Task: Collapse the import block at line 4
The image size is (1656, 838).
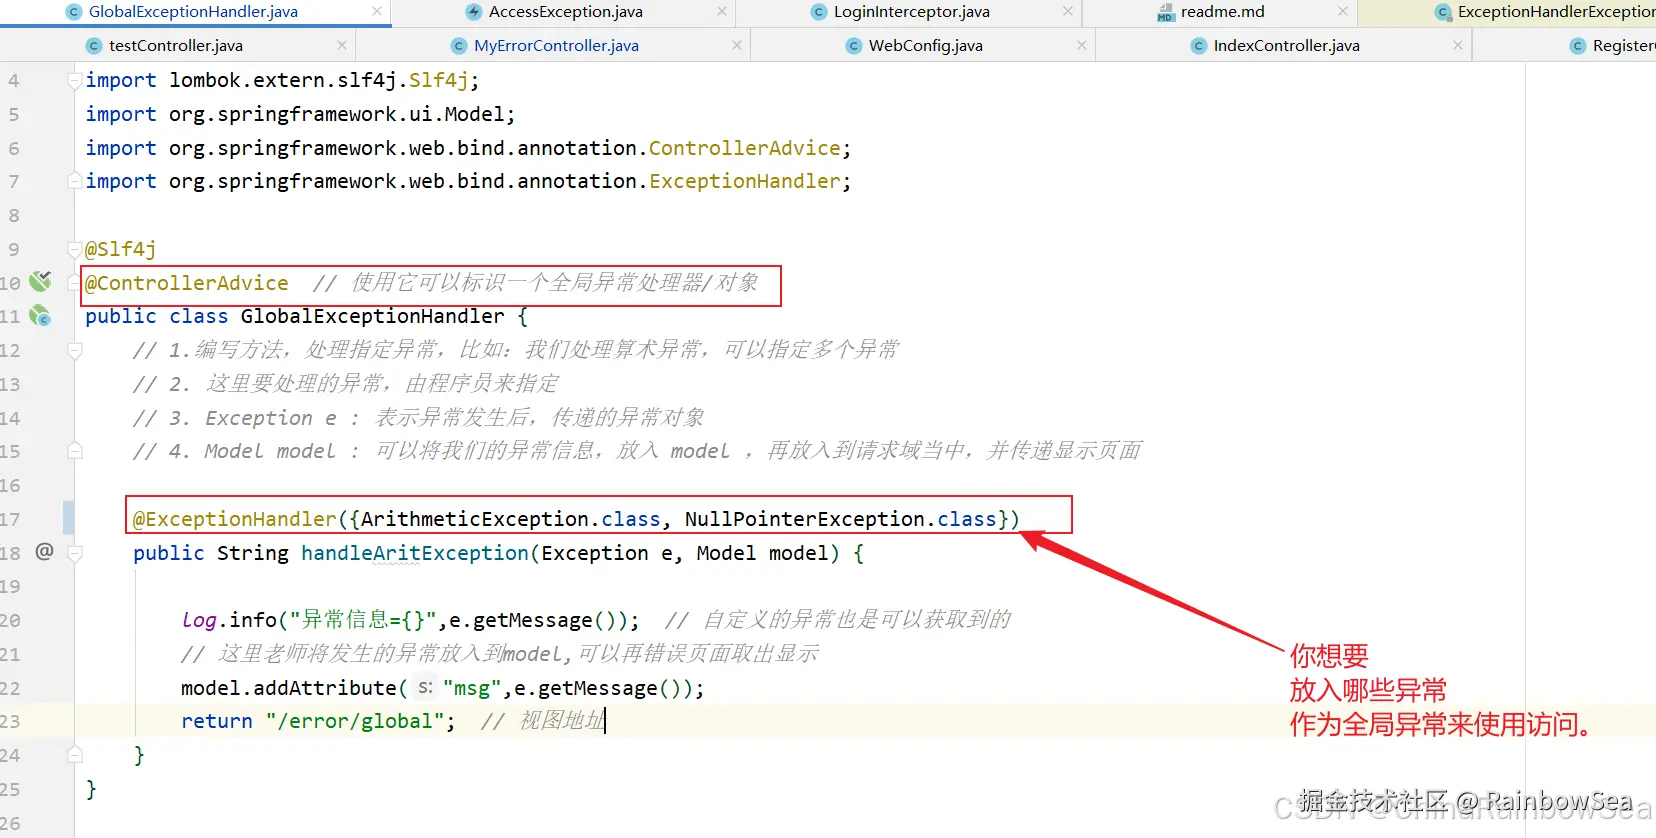Action: click(x=75, y=81)
